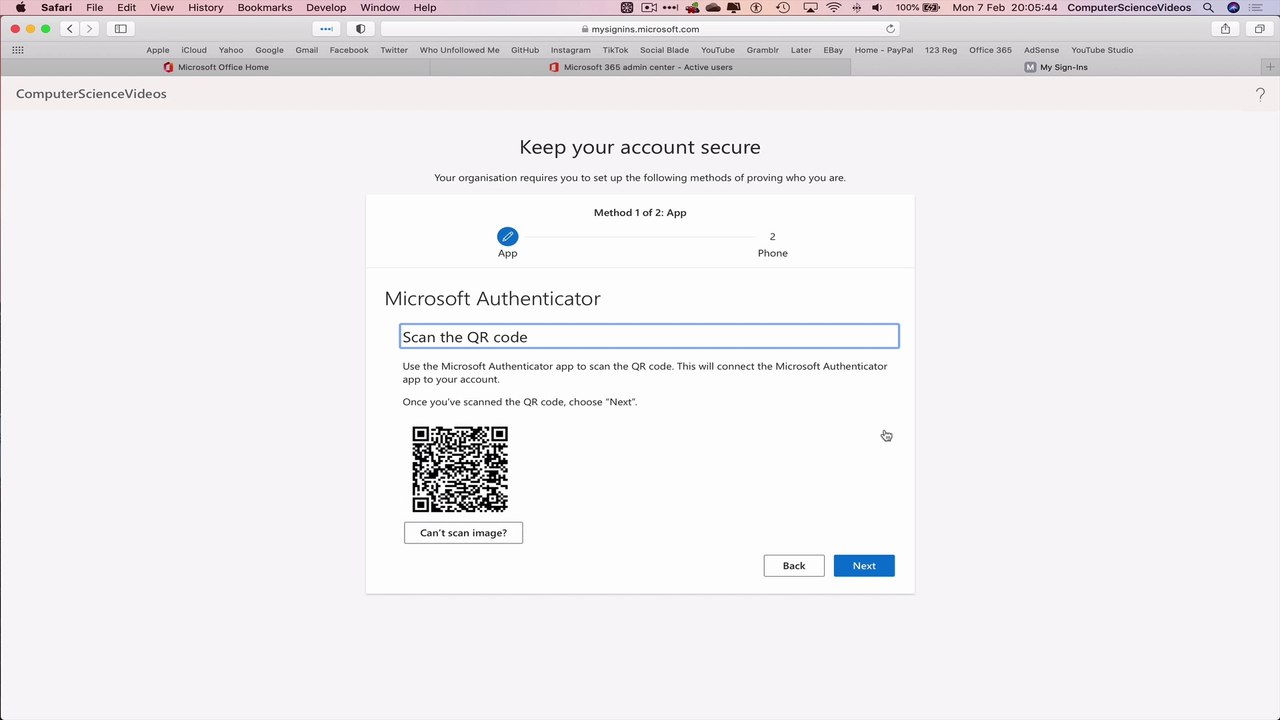Open the AdSense bookmark link
Screen dimensions: 1280x720
coord(1041,50)
